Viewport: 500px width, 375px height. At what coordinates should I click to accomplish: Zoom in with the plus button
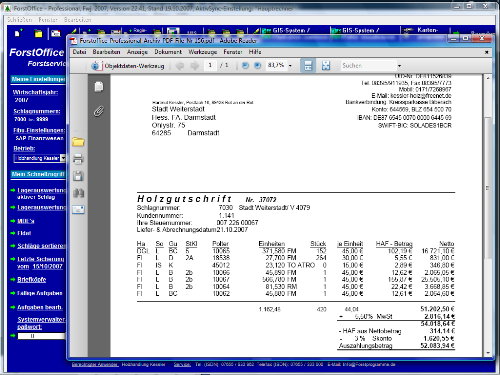click(x=258, y=65)
